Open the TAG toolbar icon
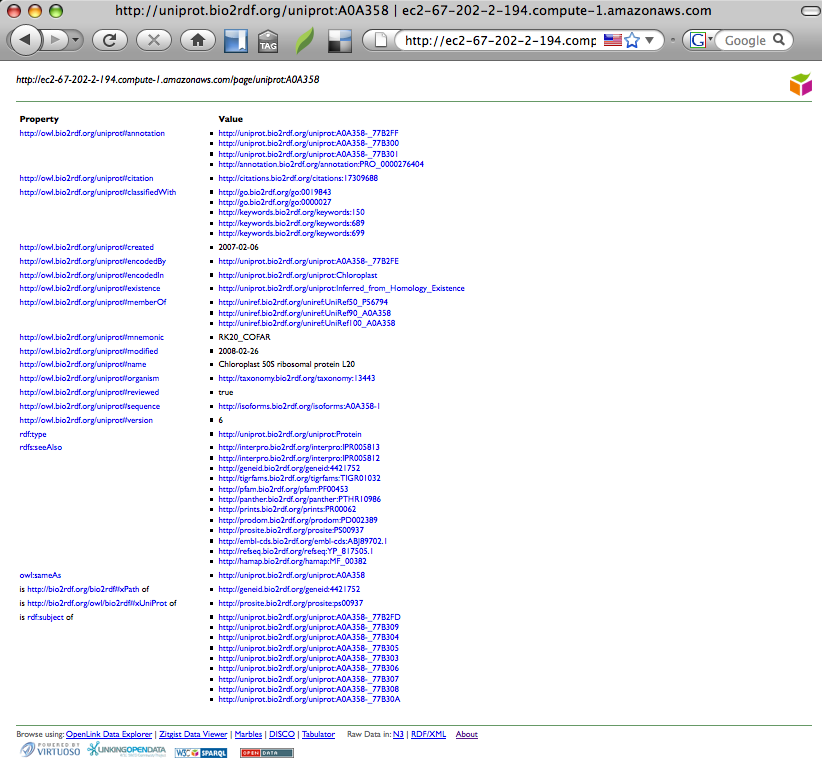This screenshot has width=822, height=762. point(268,41)
